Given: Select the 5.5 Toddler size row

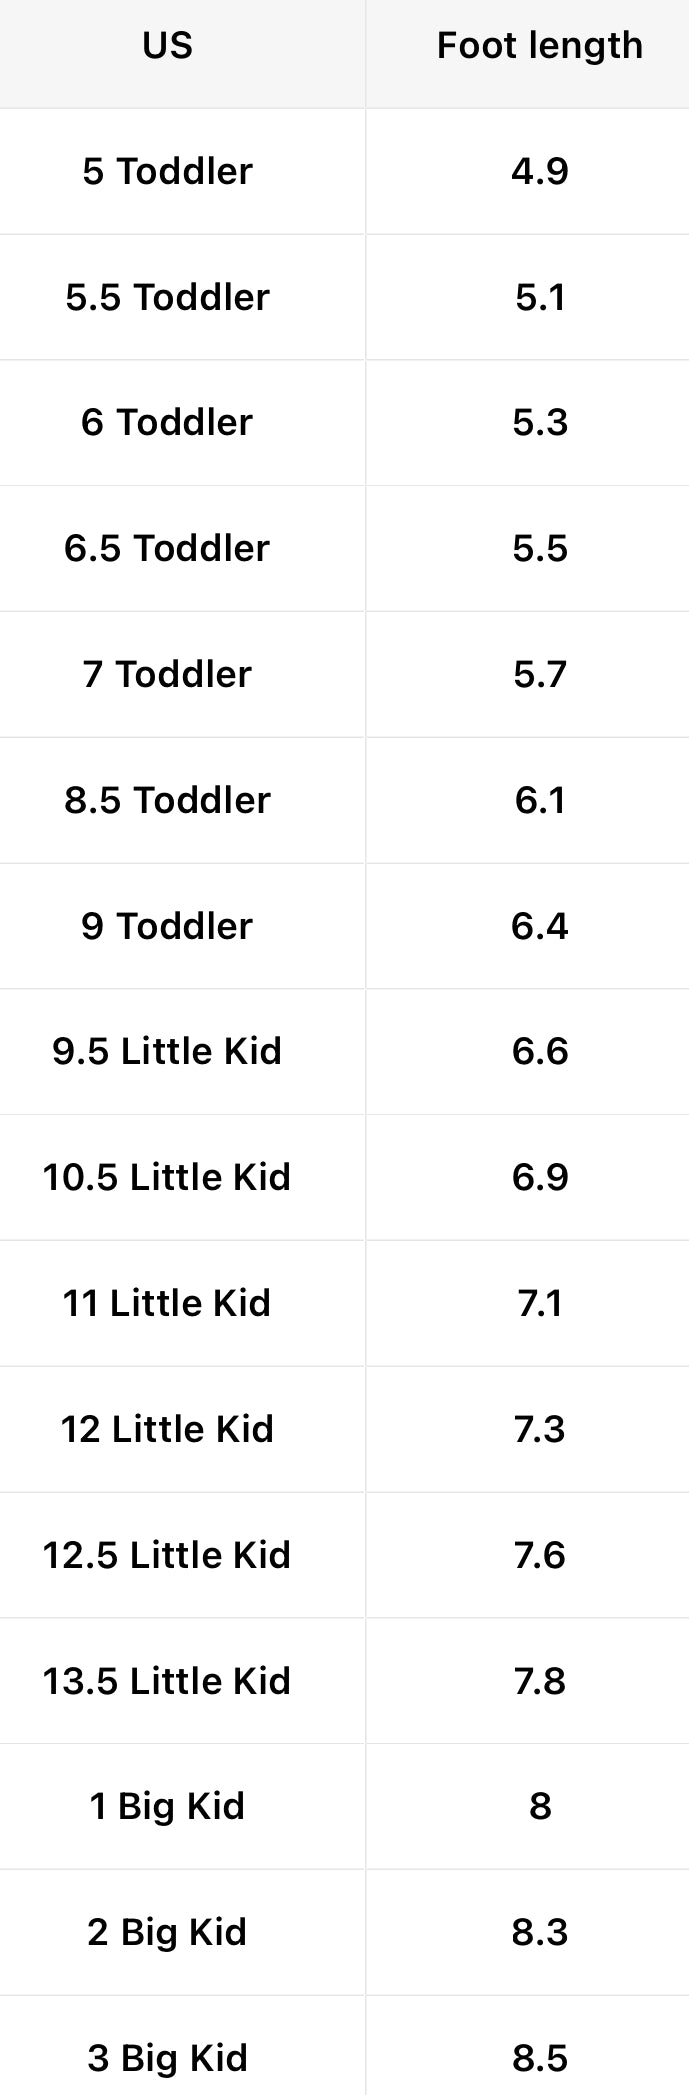Looking at the screenshot, I should pos(167,297).
